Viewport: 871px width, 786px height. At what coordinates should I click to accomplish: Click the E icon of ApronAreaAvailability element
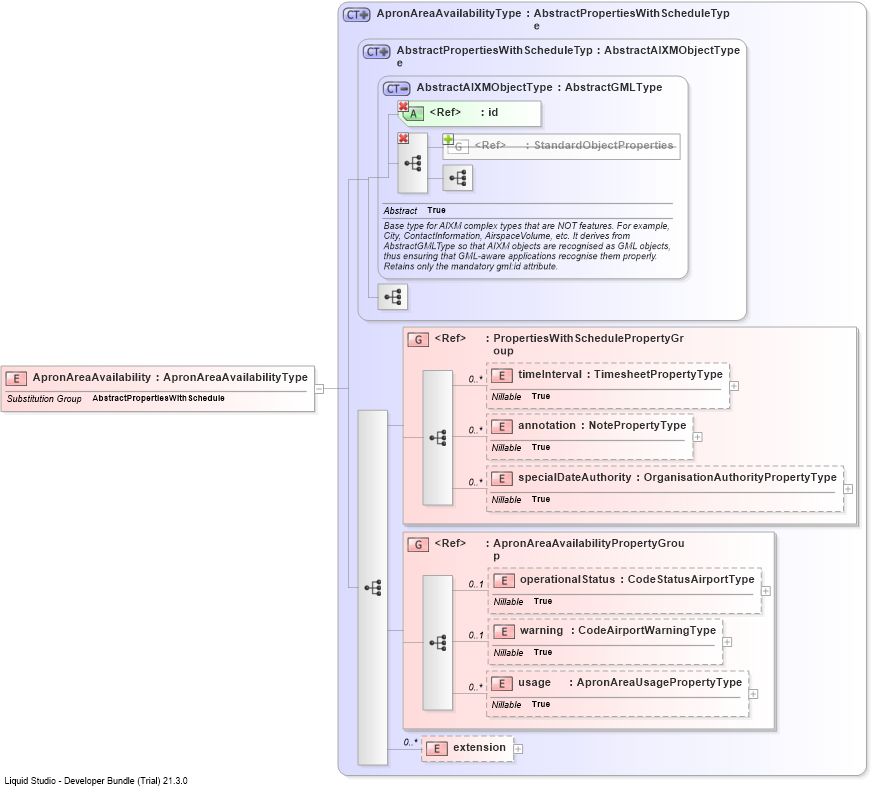pos(16,379)
